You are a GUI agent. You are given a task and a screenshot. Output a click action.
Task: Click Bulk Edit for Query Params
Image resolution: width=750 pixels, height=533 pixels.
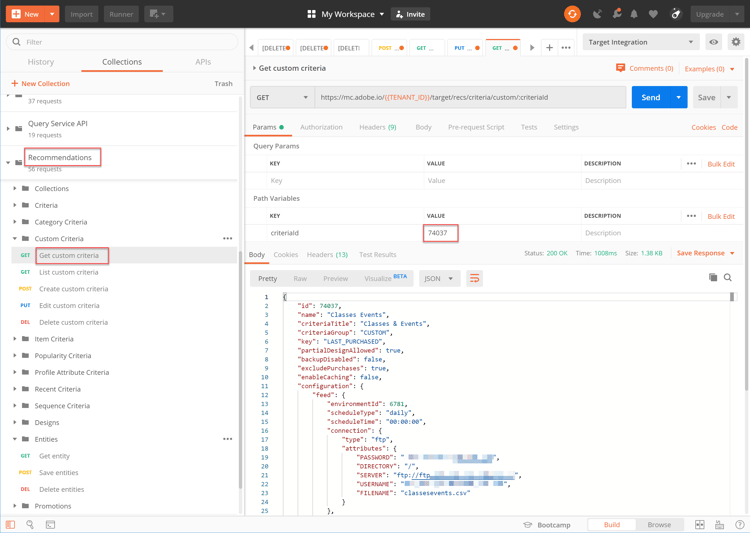tap(721, 164)
